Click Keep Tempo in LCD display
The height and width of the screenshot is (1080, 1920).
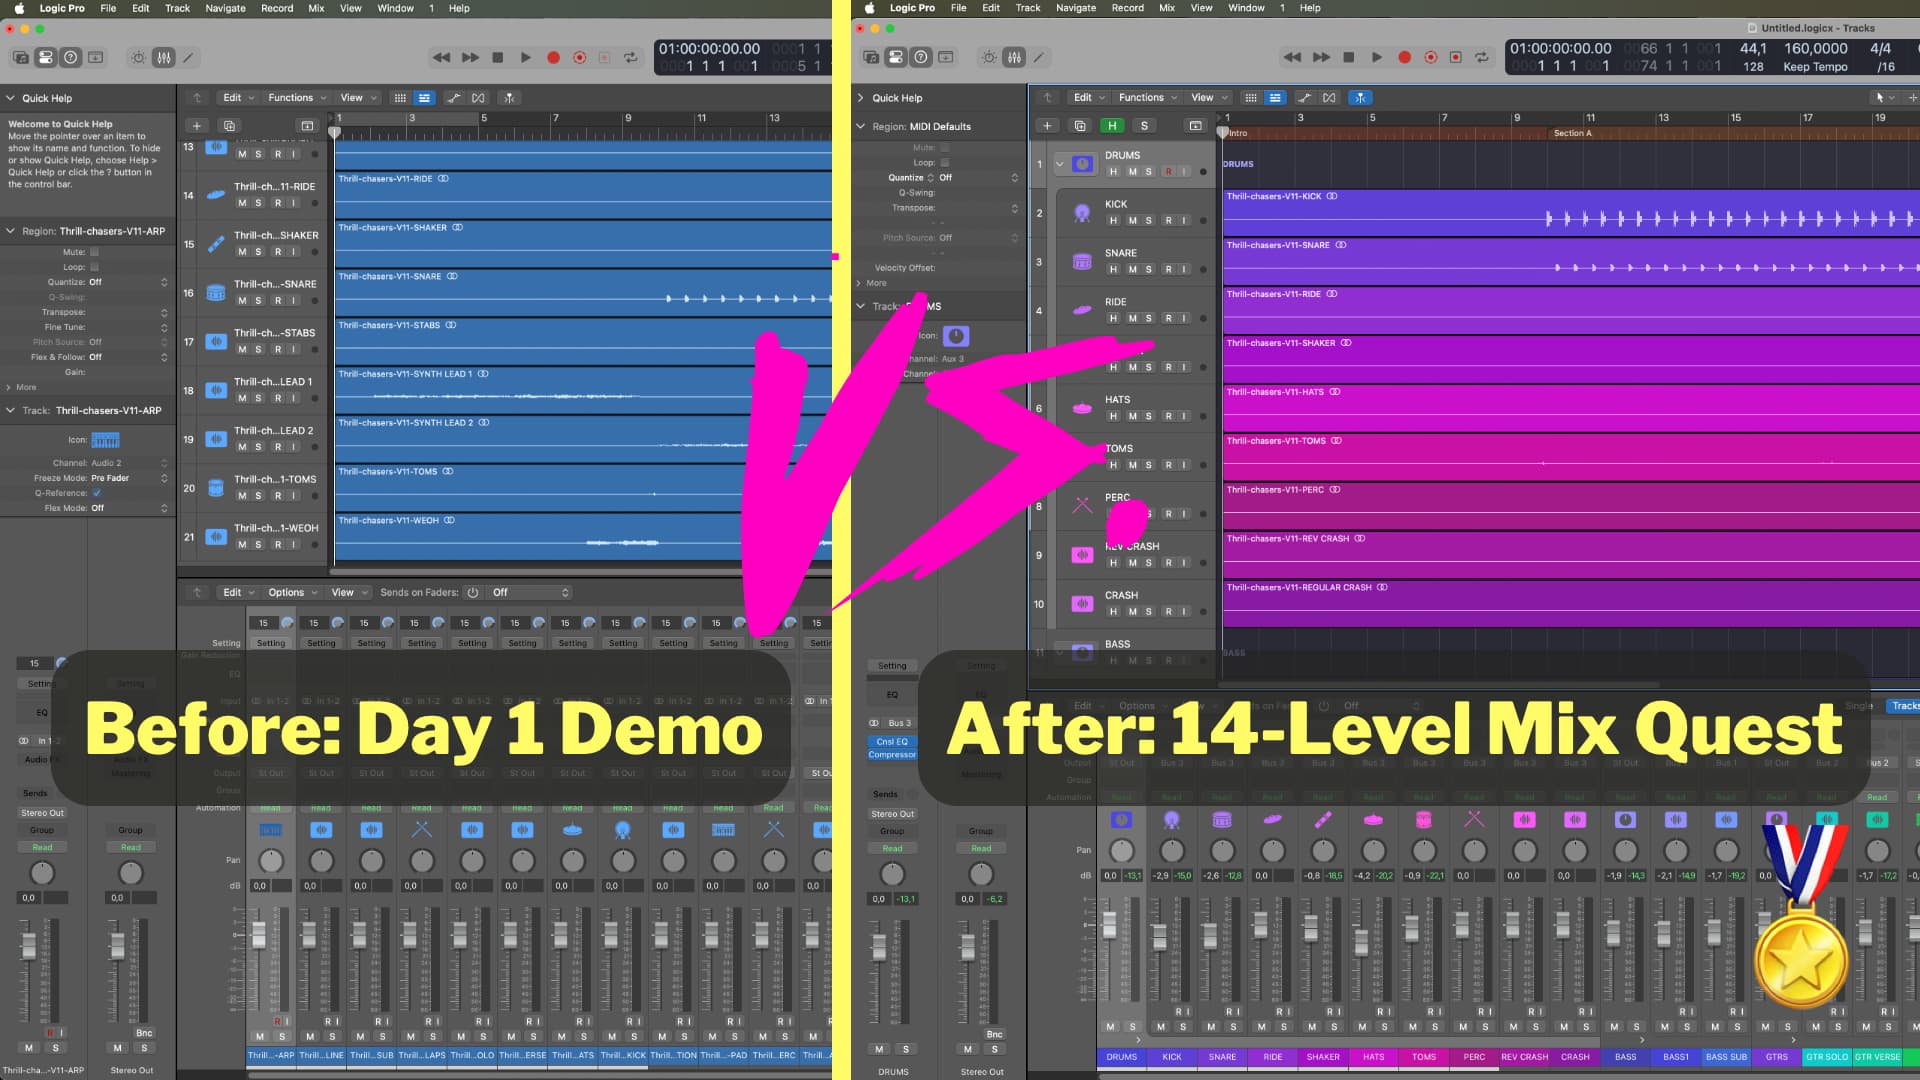[1815, 67]
